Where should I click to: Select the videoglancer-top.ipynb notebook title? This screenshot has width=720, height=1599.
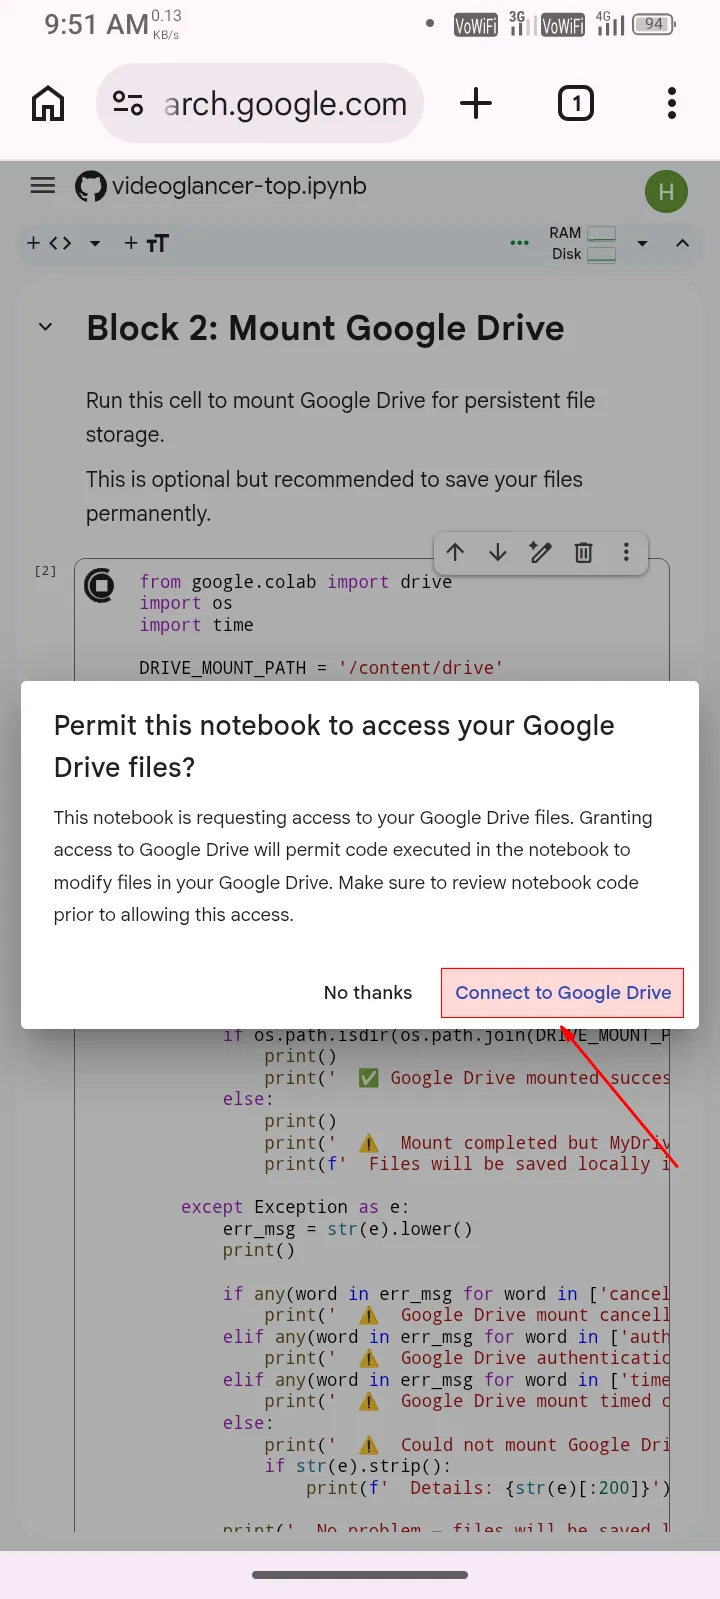point(239,186)
